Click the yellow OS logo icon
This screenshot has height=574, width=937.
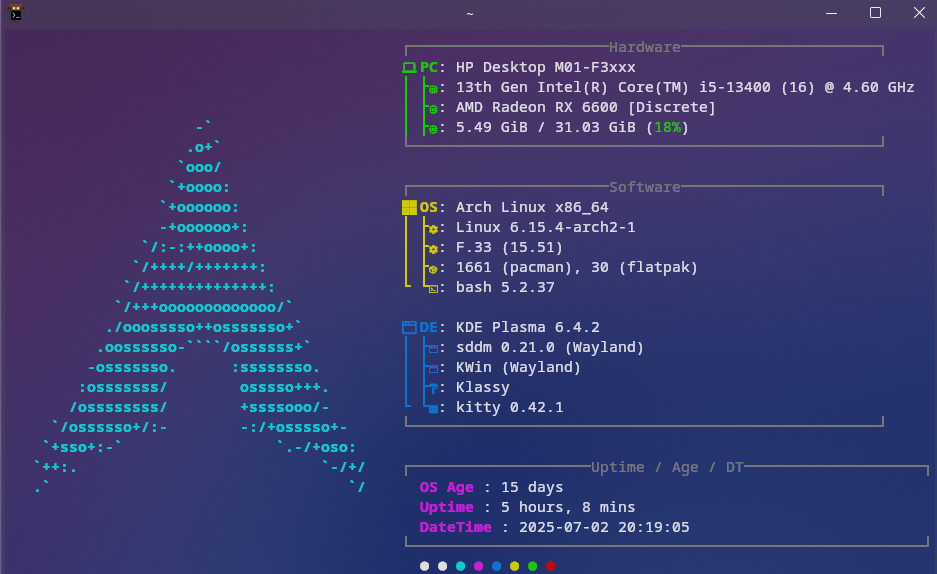click(409, 207)
